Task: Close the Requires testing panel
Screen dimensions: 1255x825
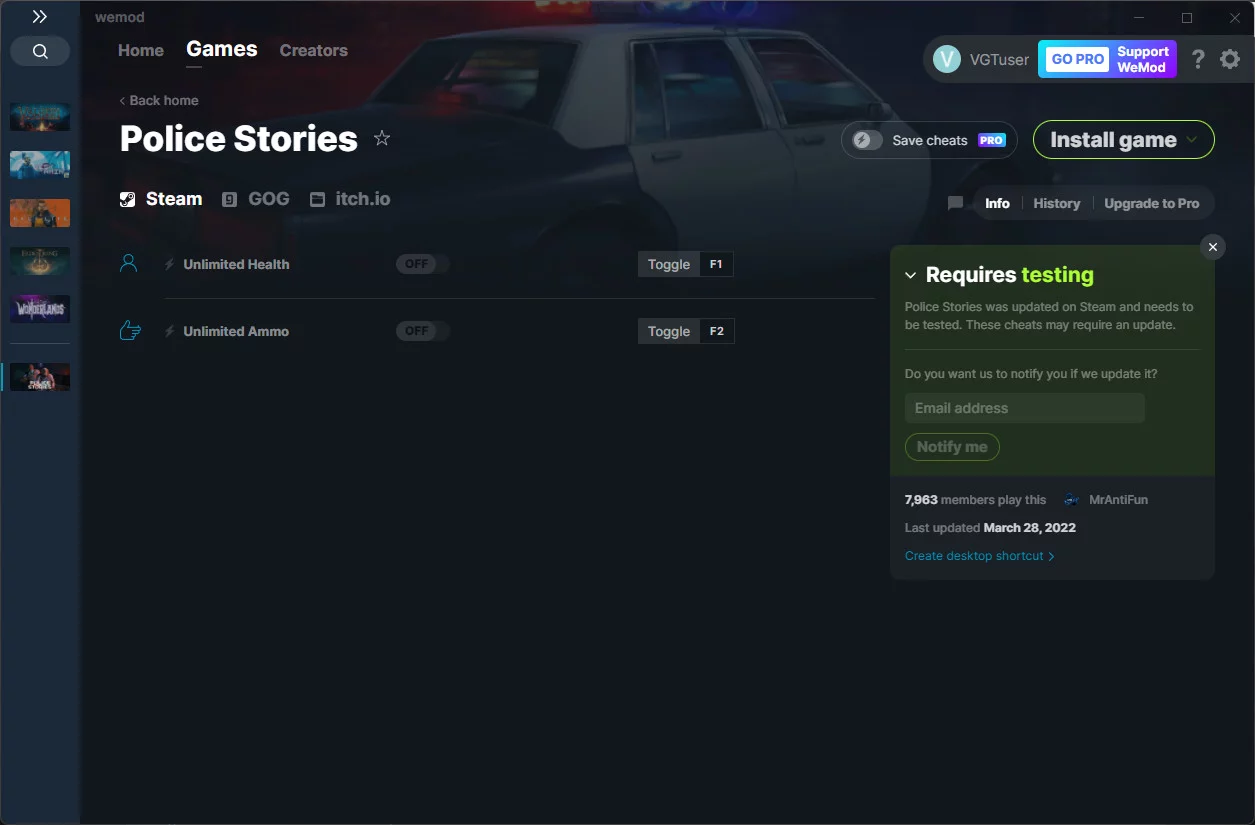Action: [x=1213, y=247]
